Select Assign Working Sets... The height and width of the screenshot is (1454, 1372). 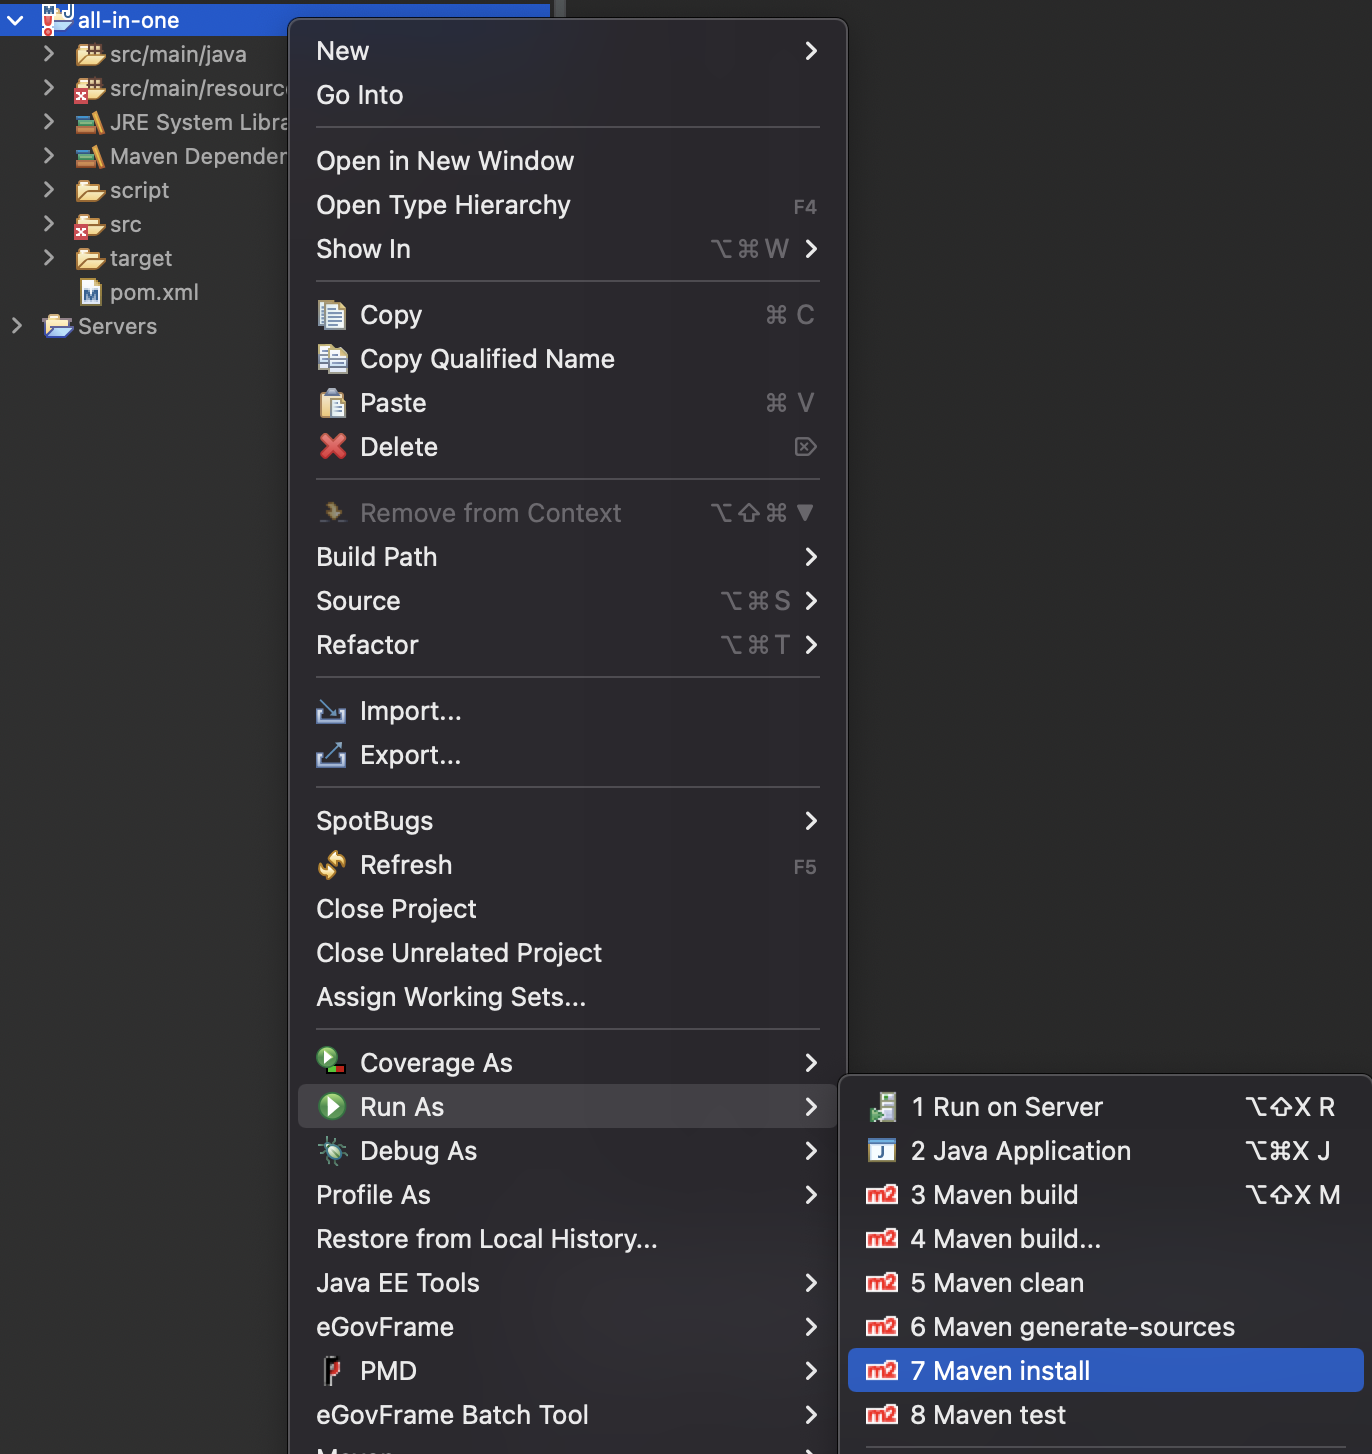[x=568, y=997]
